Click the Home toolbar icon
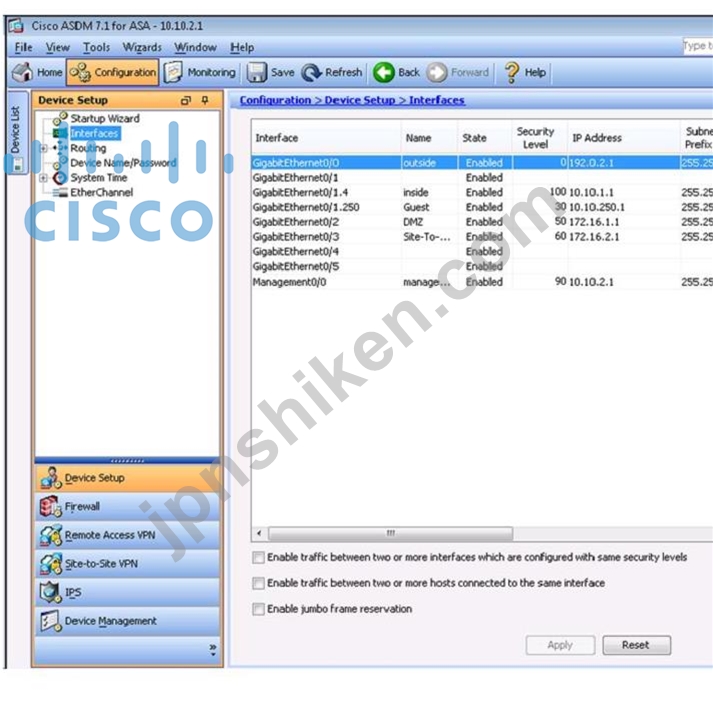This screenshot has height=724, width=713. [22, 72]
